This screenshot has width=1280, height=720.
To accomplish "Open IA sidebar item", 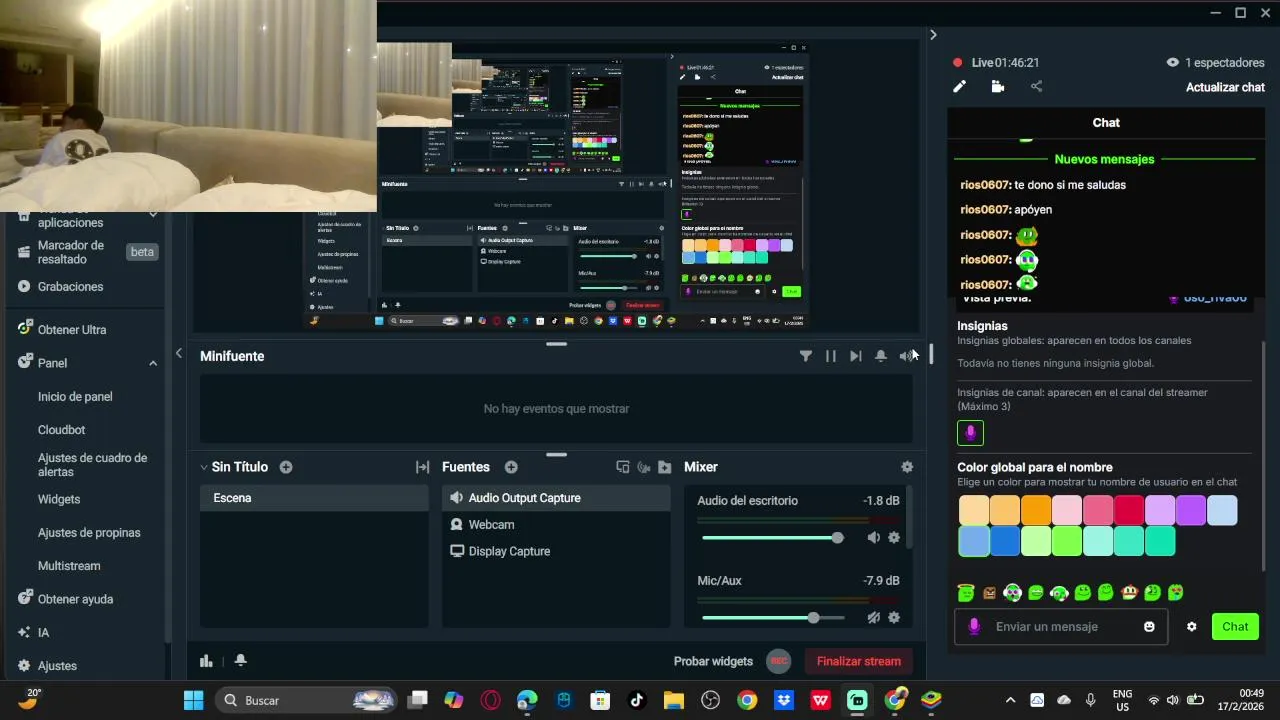I will pos(43,632).
